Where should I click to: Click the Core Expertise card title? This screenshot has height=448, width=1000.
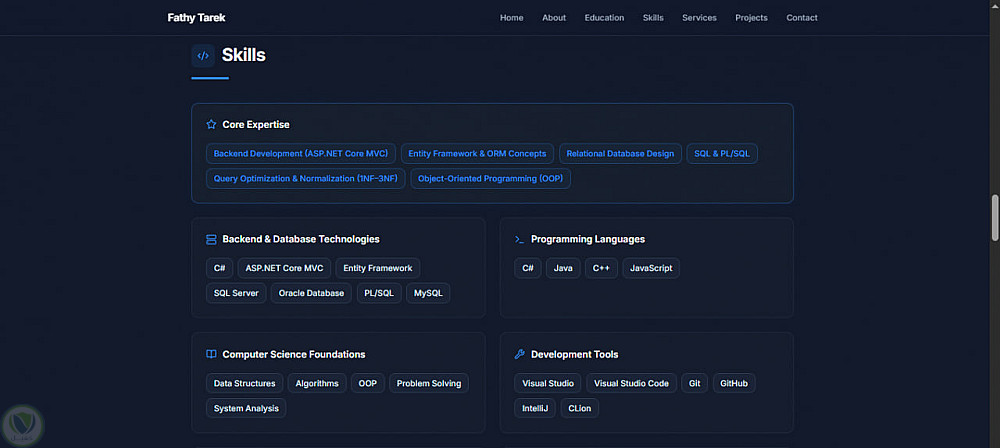(256, 124)
